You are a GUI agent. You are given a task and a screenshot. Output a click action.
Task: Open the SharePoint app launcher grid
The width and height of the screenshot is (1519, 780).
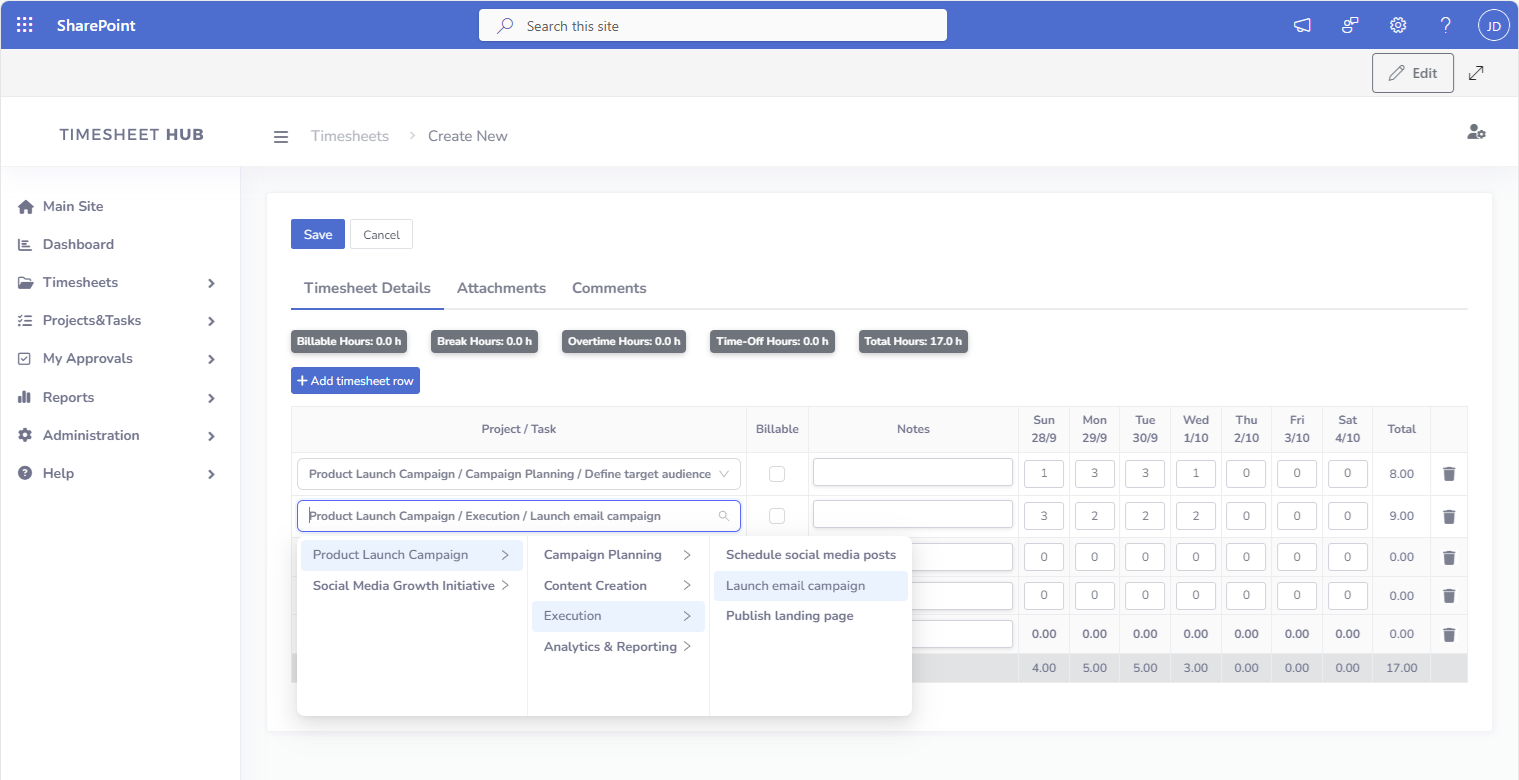tap(25, 25)
